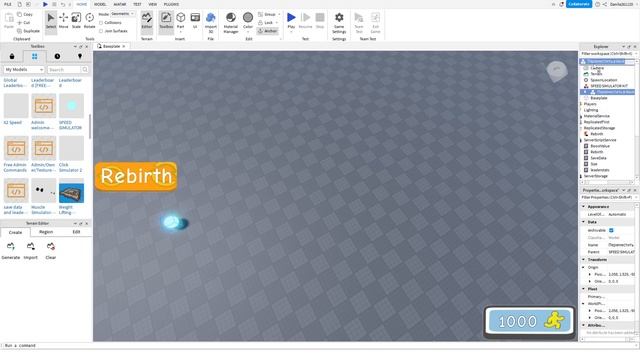Viewport: 640px width, 360px height.
Task: Collapse the Pivot section in Properties
Action: pos(584,289)
